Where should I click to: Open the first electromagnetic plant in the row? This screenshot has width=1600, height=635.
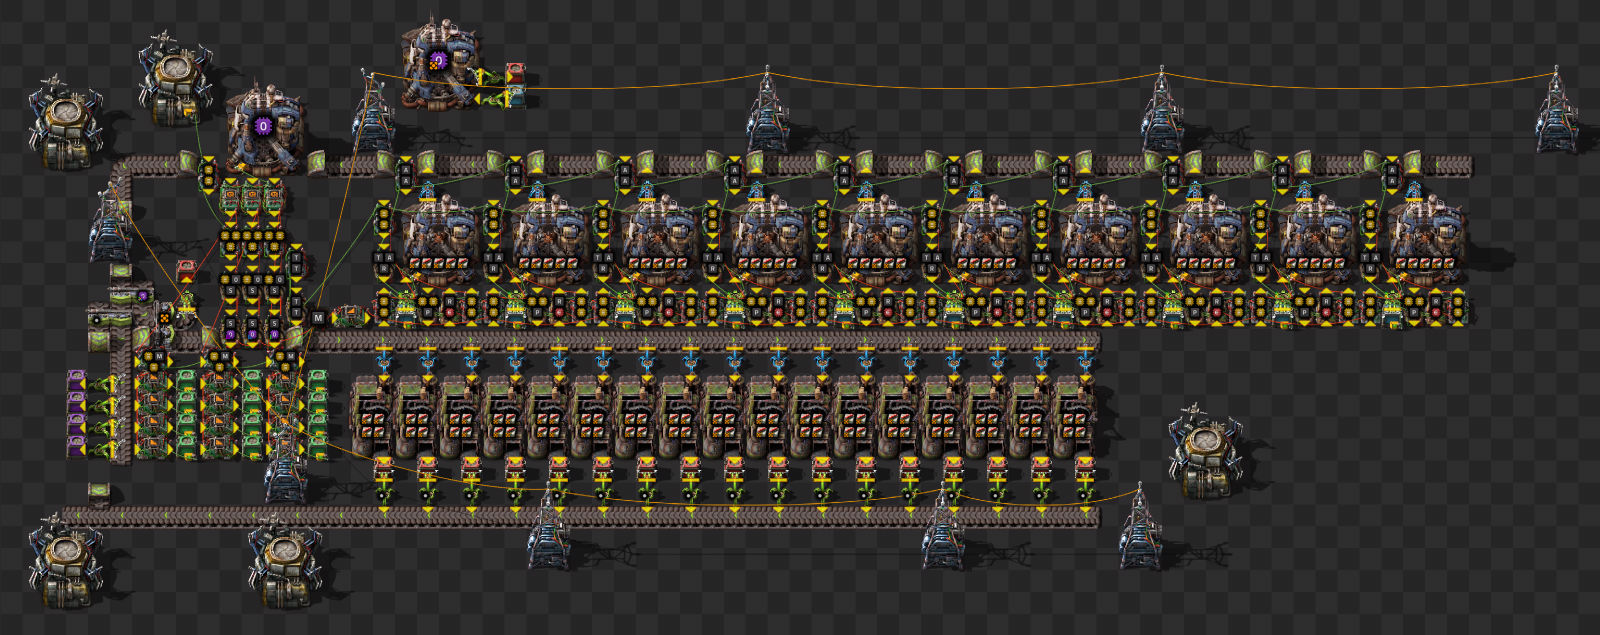[438, 240]
